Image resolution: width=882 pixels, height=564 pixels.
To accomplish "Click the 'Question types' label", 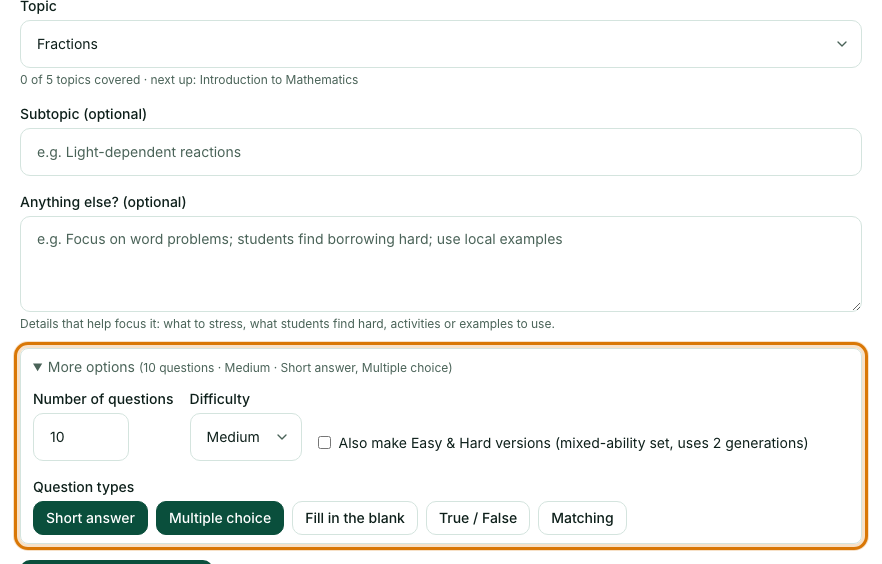I will coord(84,487).
